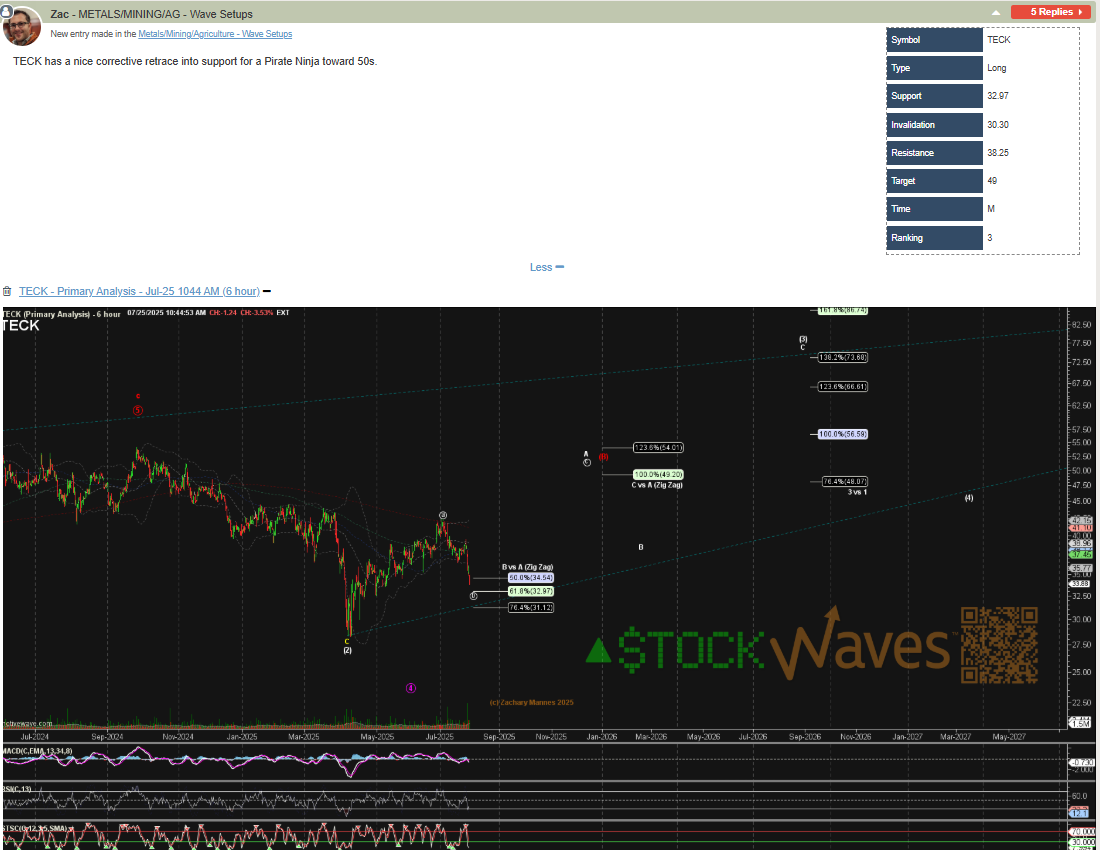Click the 76.4%(48.07) extension label
This screenshot has height=850, width=1100.
pyautogui.click(x=845, y=482)
